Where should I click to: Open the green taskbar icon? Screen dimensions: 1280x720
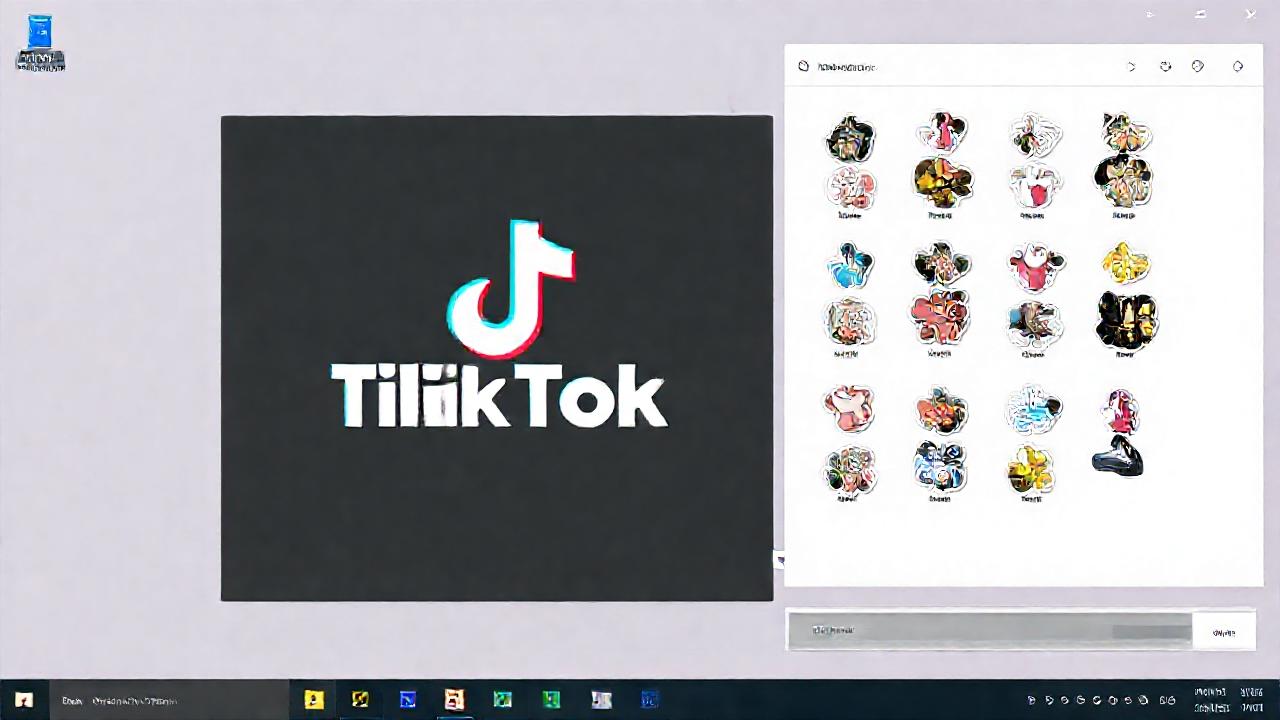(x=551, y=700)
